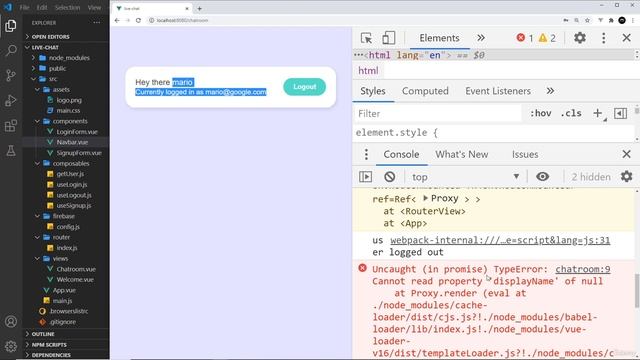Show more DevTools panel tabs
The image size is (640, 360).
[x=481, y=38]
